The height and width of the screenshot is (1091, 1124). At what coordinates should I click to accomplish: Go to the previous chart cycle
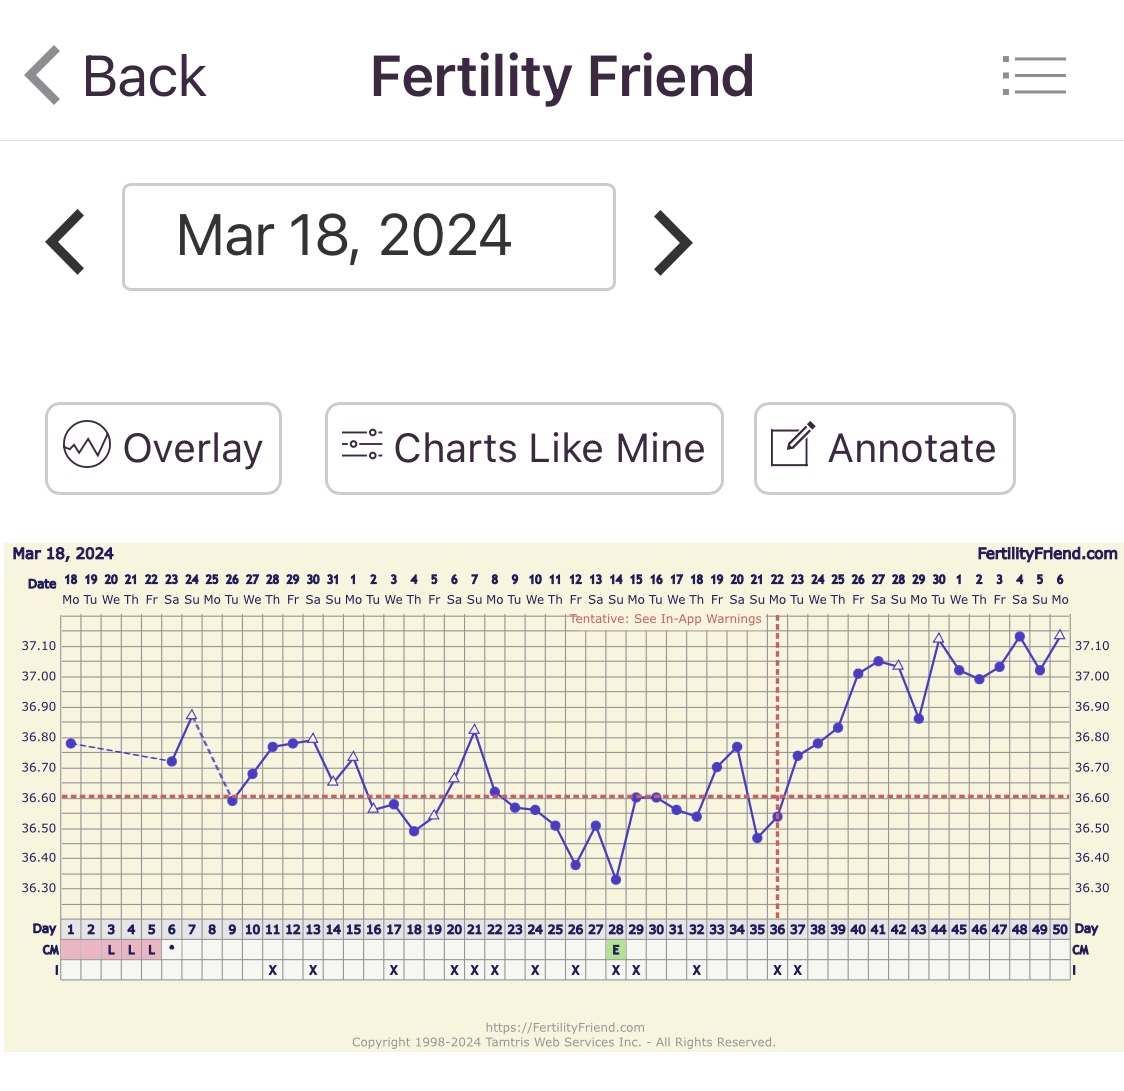(x=66, y=241)
